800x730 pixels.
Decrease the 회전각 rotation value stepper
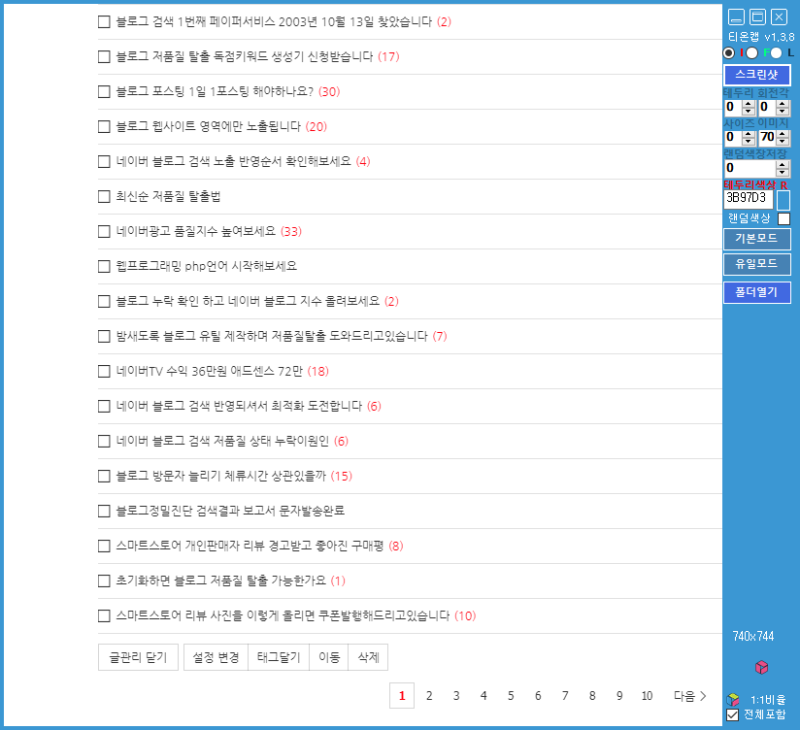pos(782,111)
